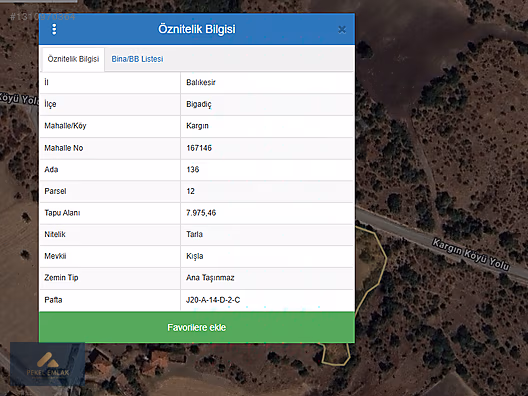Click the Kargın Köyü Yolu map label
Viewport: 528px width, 396px height.
point(471,255)
